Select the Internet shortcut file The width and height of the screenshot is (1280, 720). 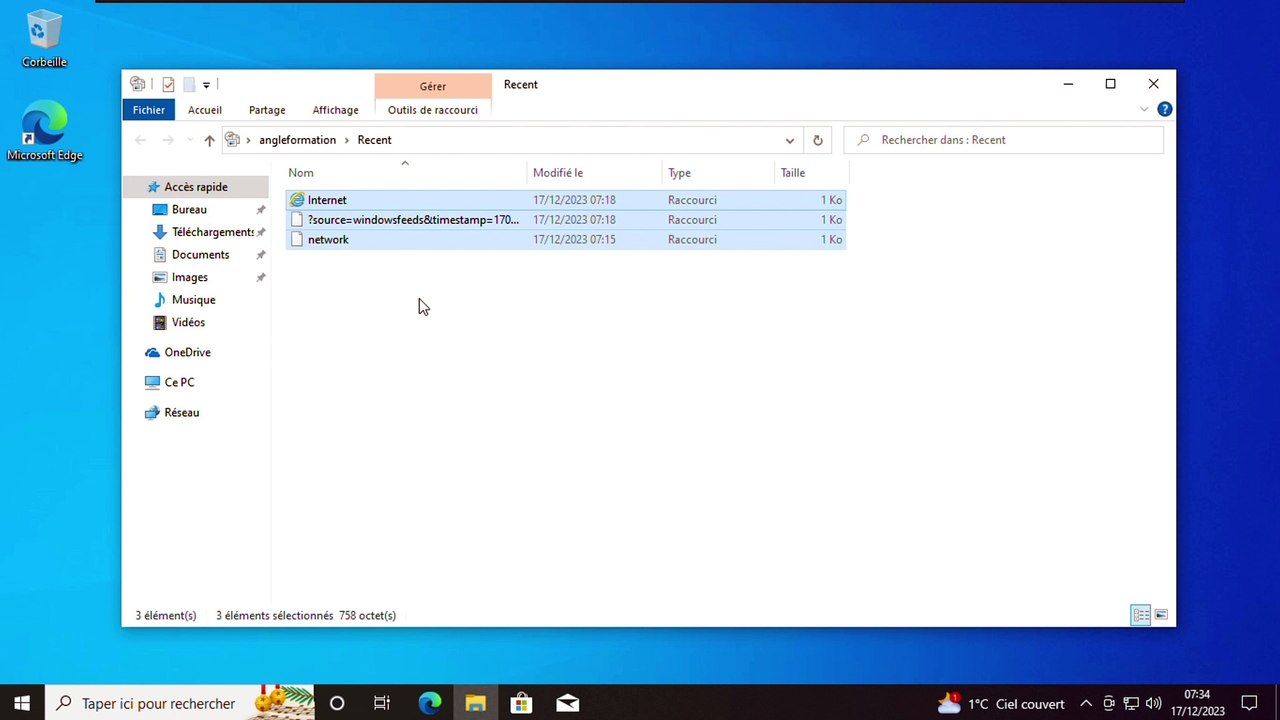(x=566, y=200)
